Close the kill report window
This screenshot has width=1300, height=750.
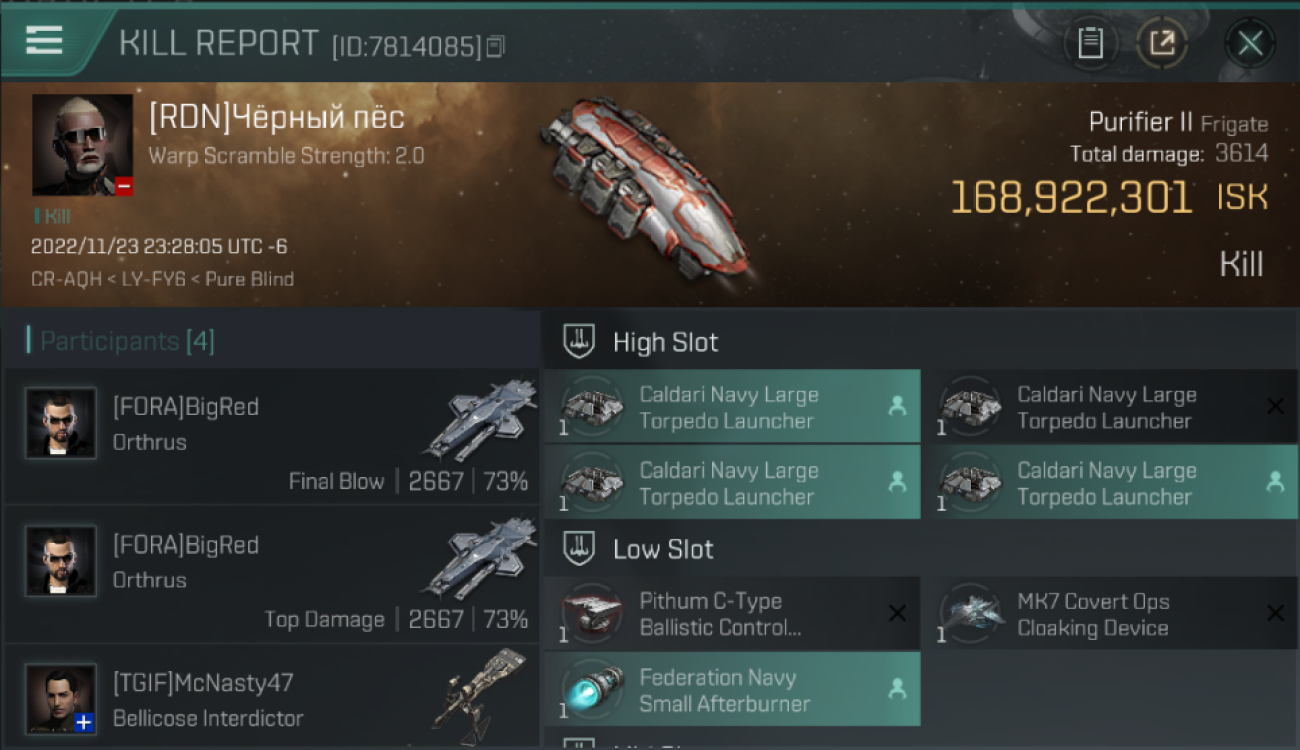(1250, 43)
